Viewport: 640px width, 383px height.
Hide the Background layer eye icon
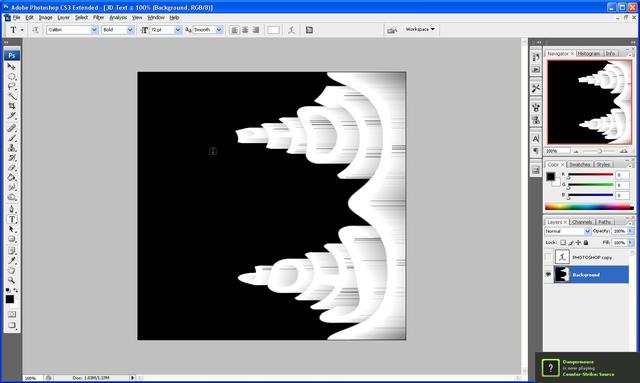(x=548, y=275)
